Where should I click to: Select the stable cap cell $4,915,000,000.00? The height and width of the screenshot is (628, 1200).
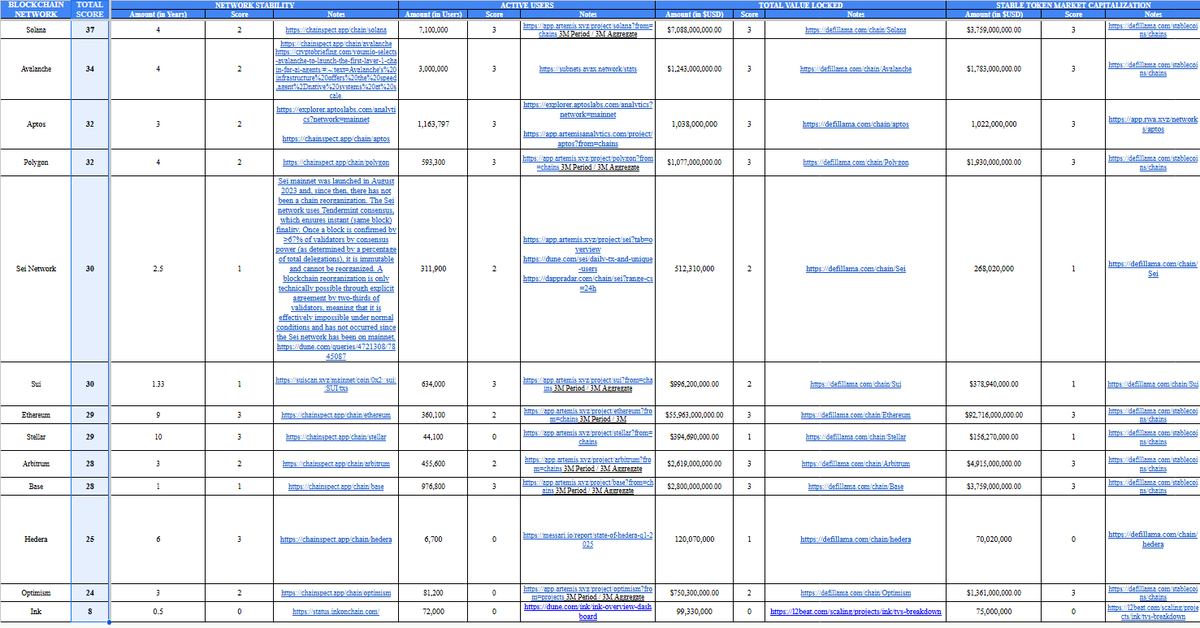pos(994,463)
